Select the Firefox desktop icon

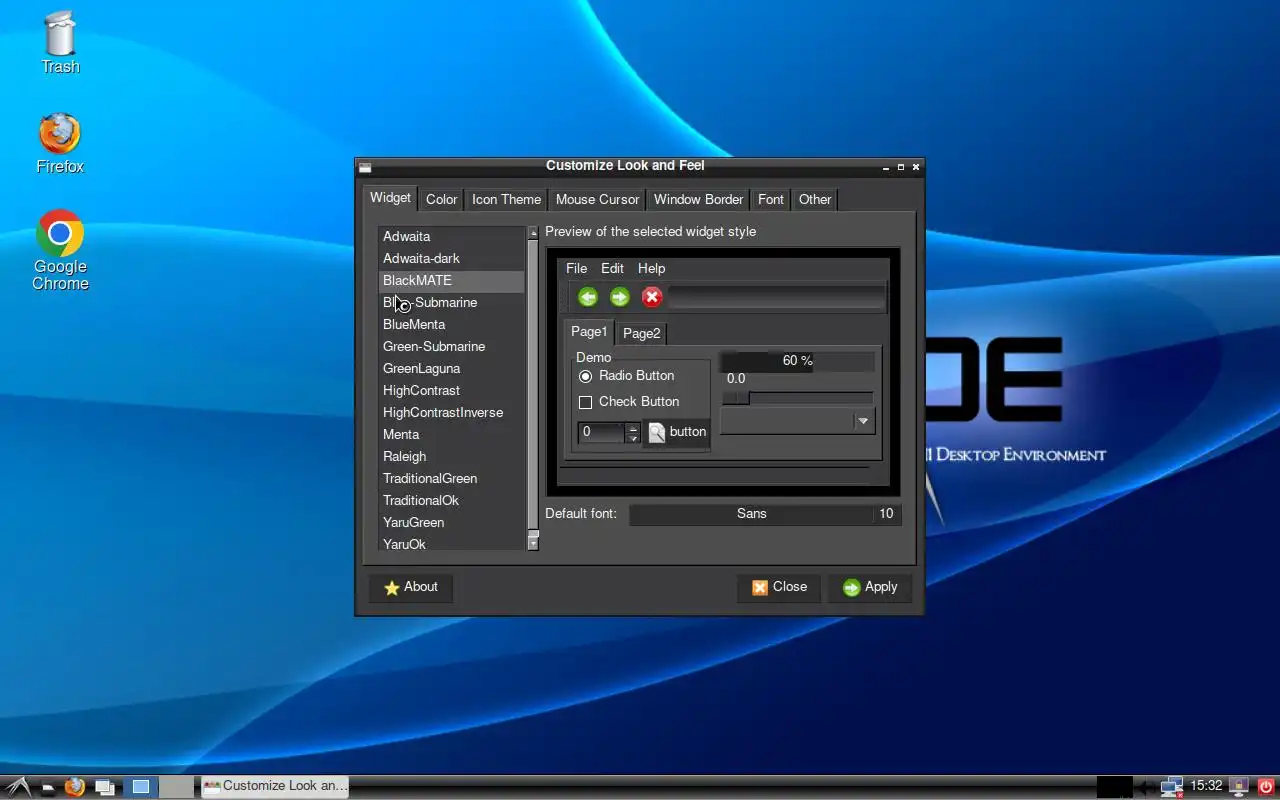pos(60,143)
